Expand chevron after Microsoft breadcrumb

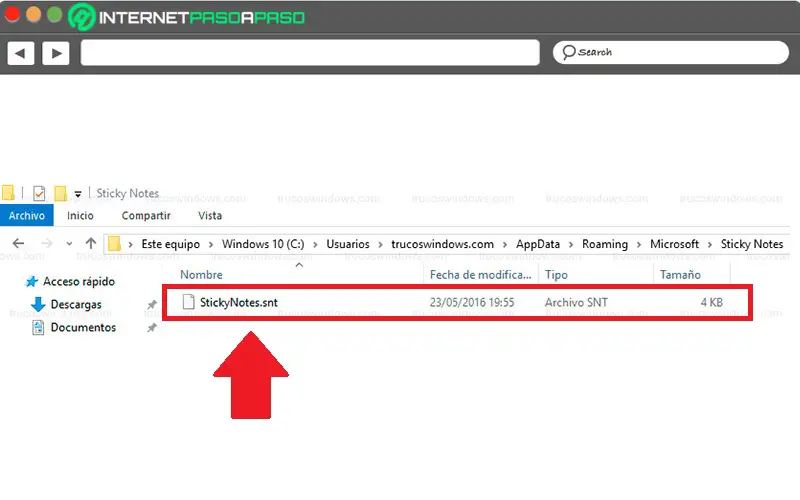click(x=710, y=245)
